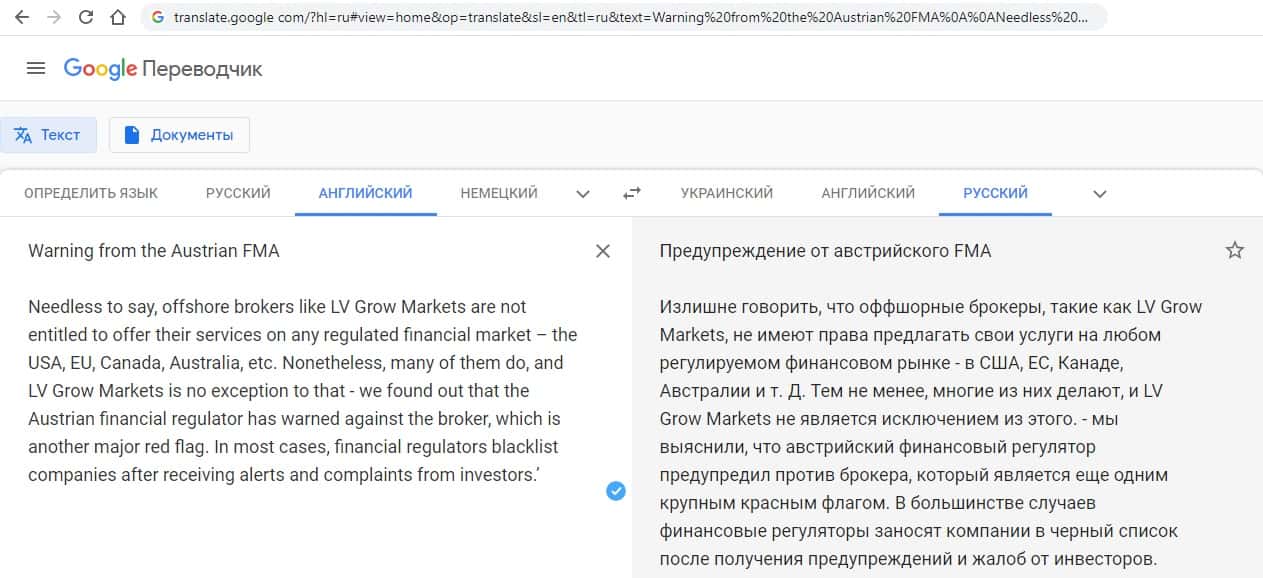
Task: Switch to Текст translation mode
Action: click(x=48, y=135)
